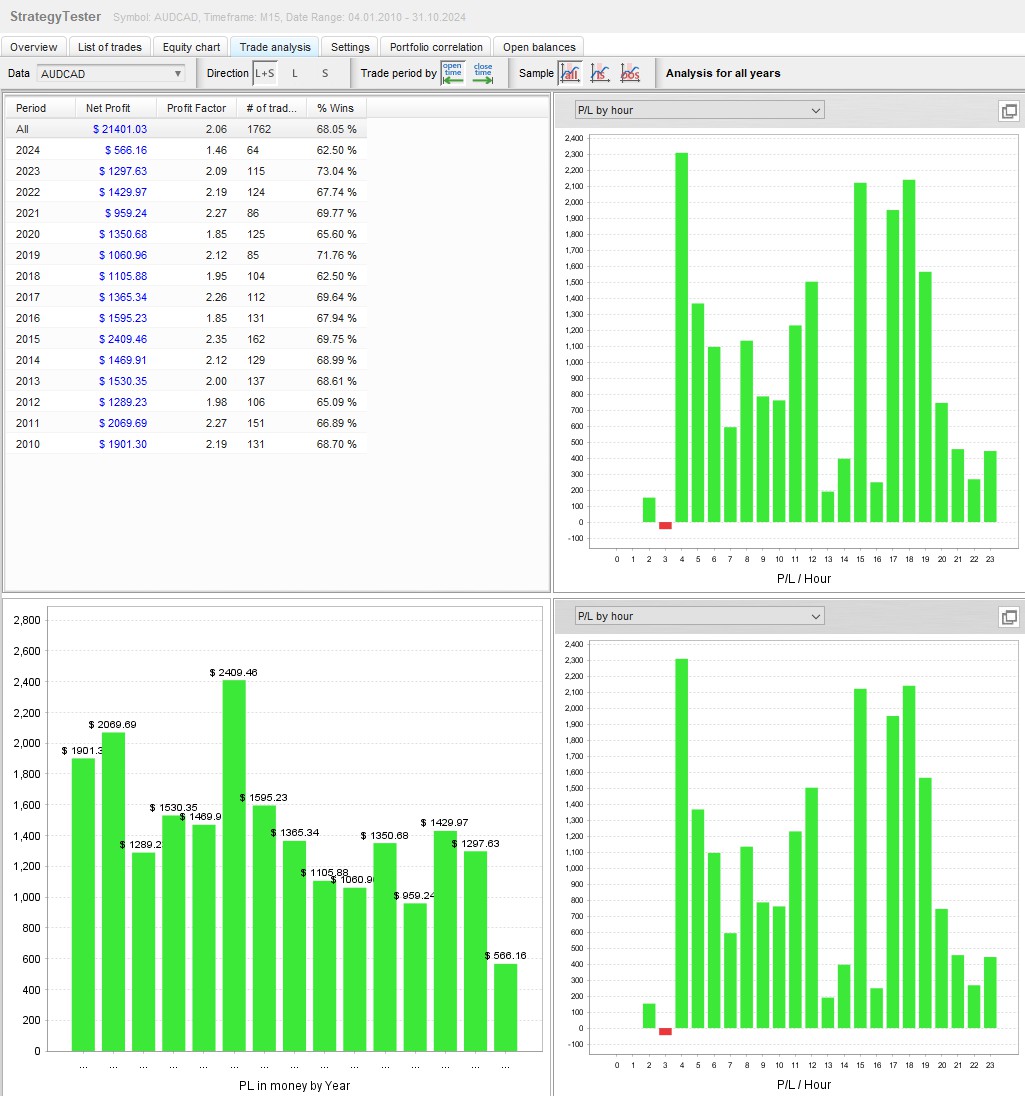Open bottom P/L by hour chart dropdown
1025x1096 pixels.
[x=699, y=616]
